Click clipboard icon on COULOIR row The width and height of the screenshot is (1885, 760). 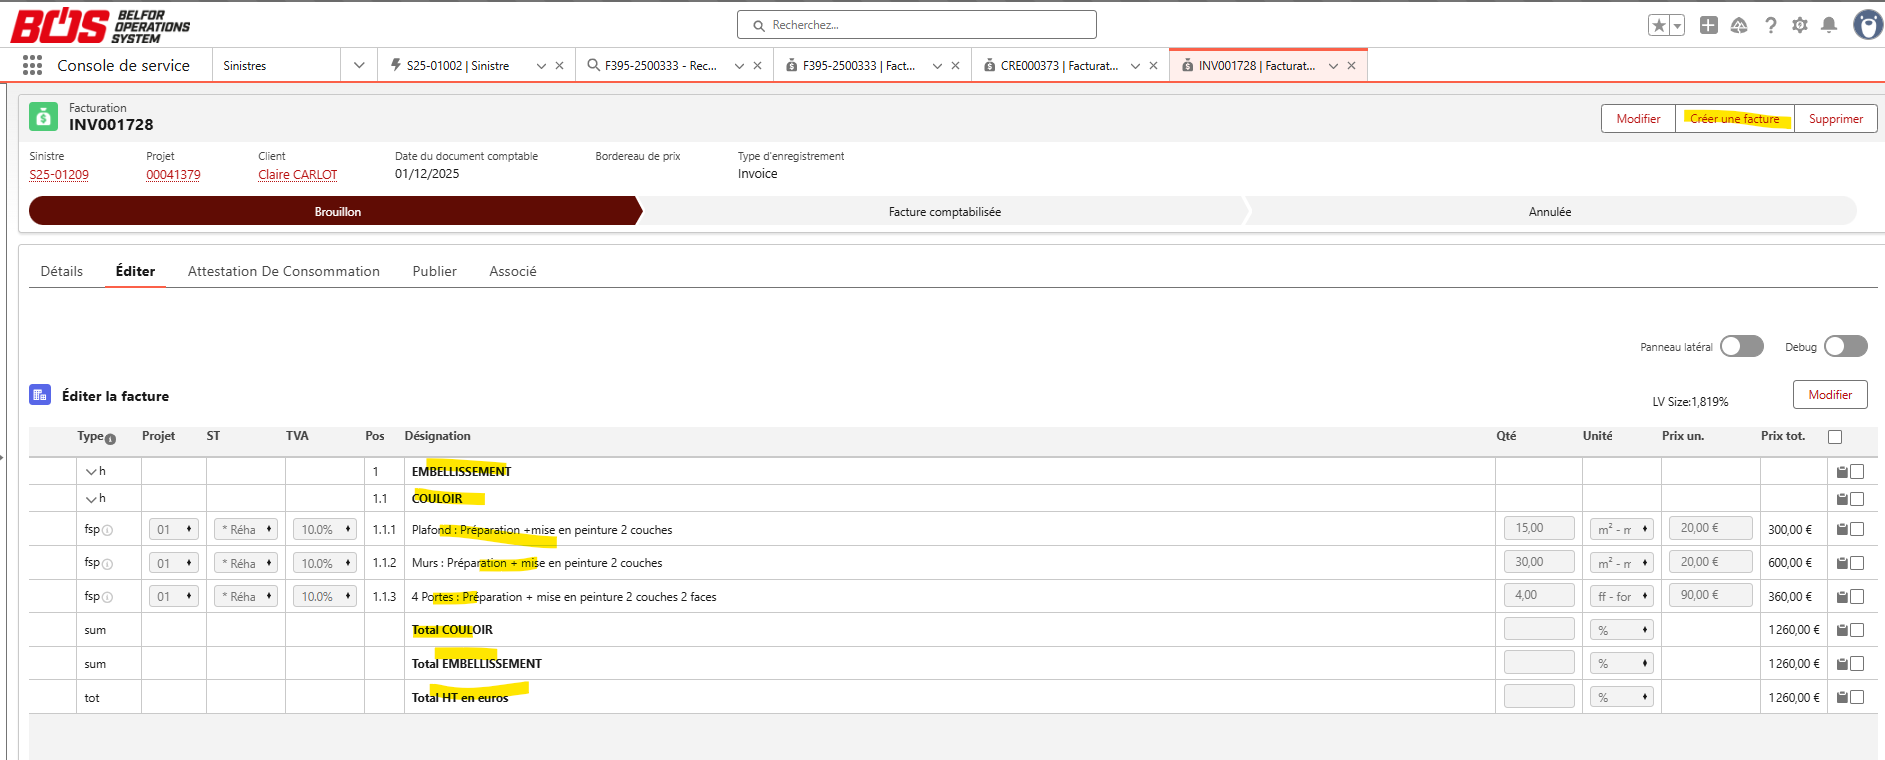point(1842,499)
